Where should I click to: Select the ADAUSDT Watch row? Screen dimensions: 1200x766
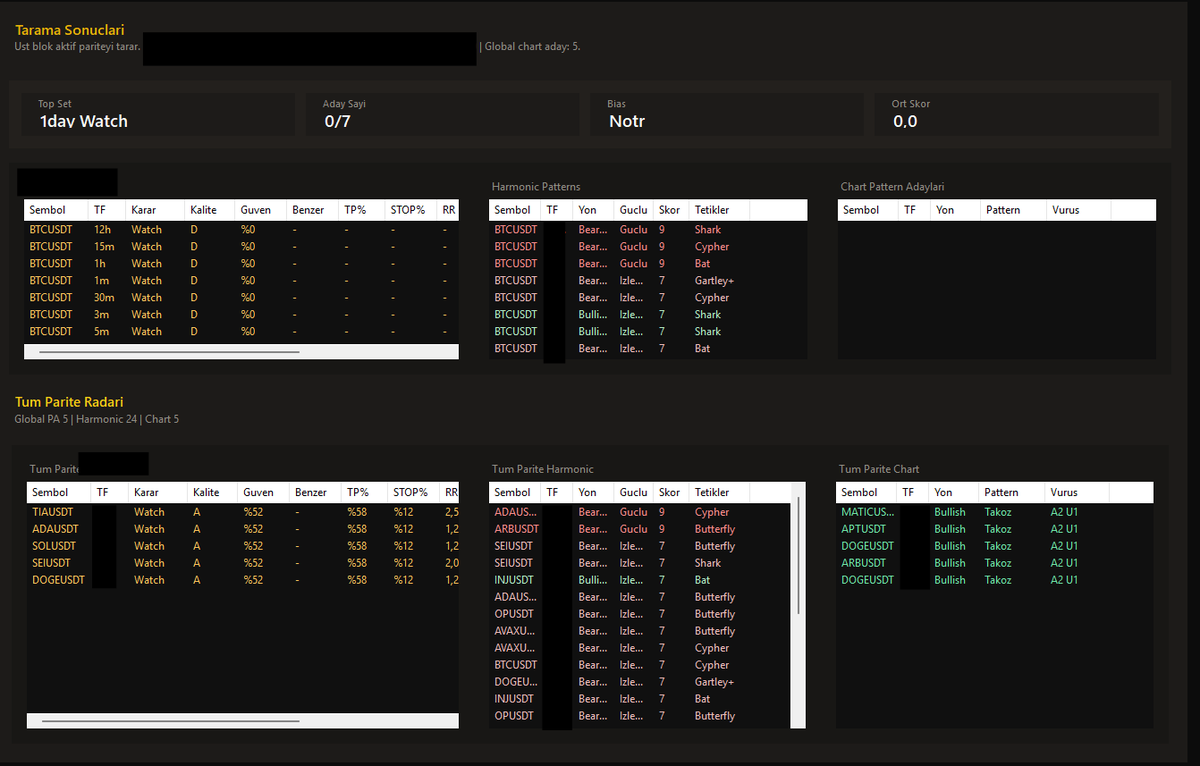click(241, 528)
